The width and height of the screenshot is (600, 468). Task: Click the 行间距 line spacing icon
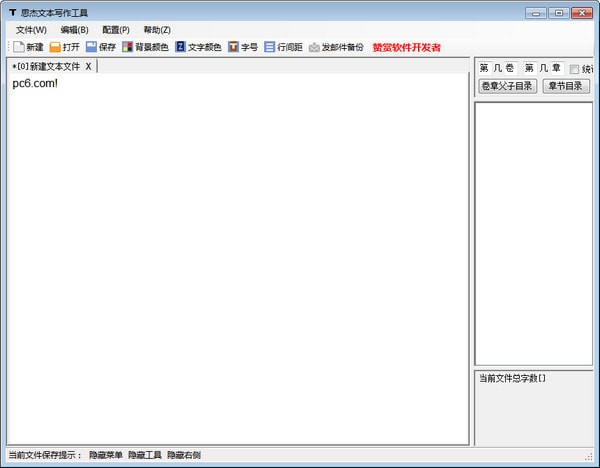pyautogui.click(x=269, y=47)
